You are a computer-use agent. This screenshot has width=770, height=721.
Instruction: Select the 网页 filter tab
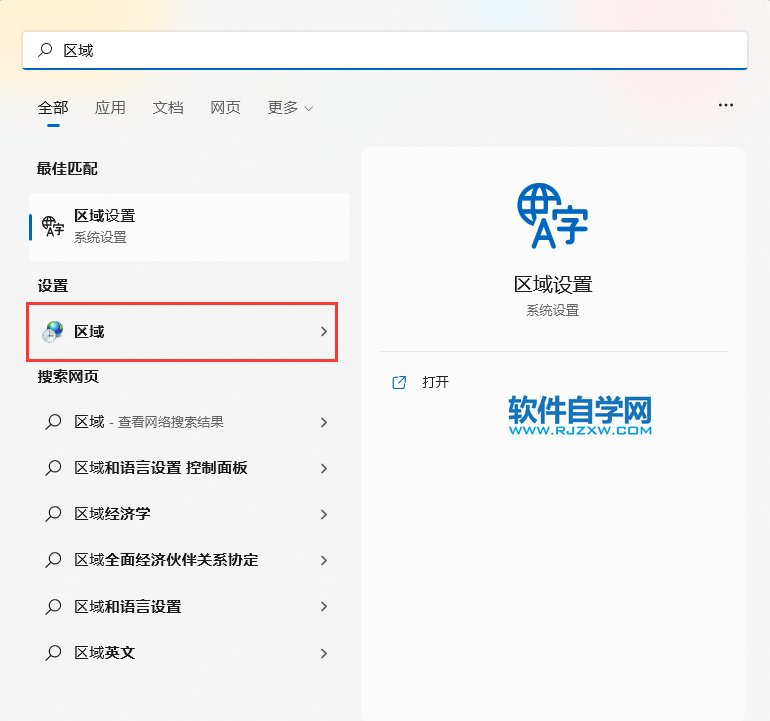(x=225, y=108)
